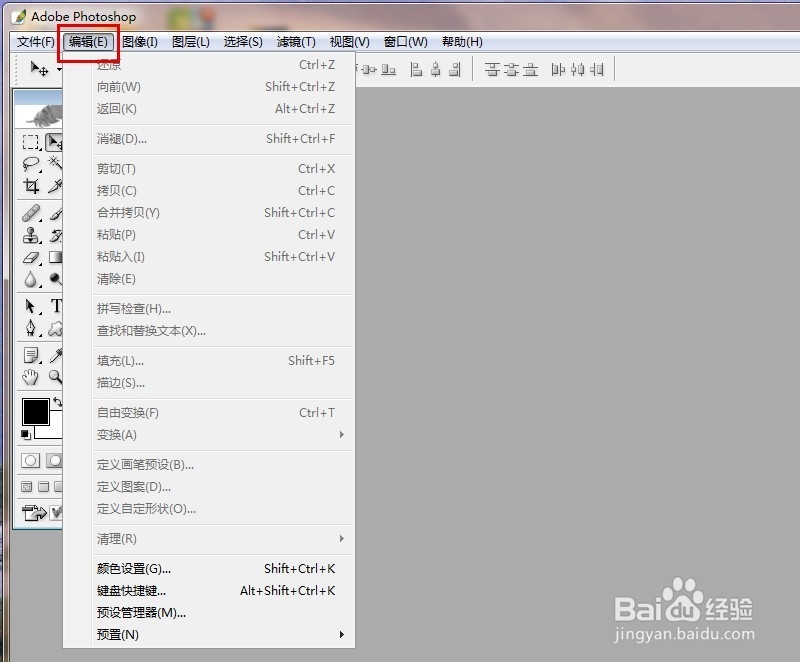Select the Healing Brush tool
Image resolution: width=800 pixels, height=662 pixels.
coord(31,213)
